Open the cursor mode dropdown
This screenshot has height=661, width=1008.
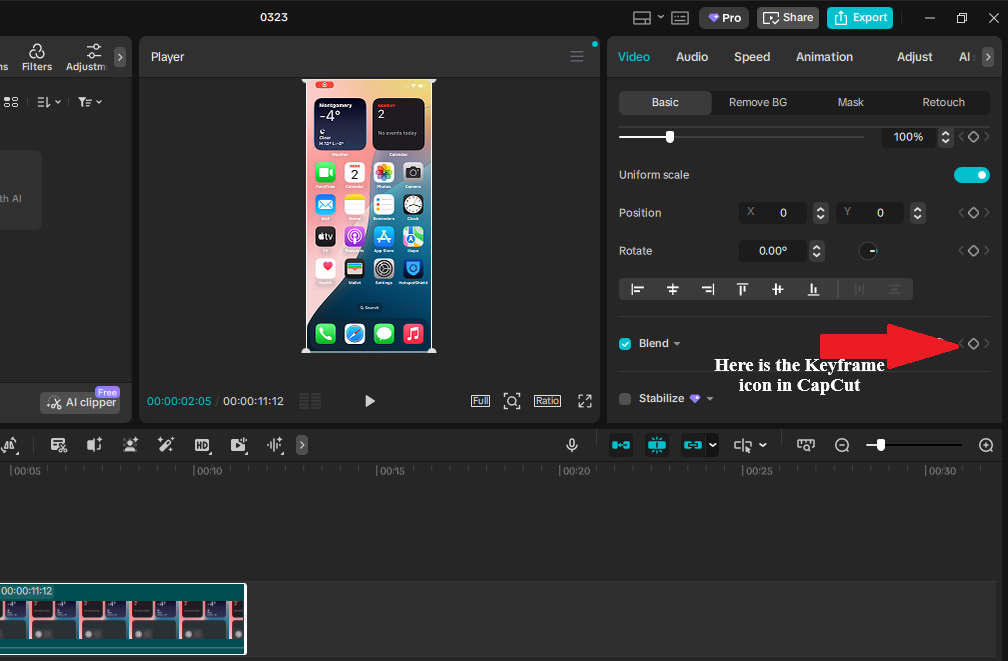(762, 445)
